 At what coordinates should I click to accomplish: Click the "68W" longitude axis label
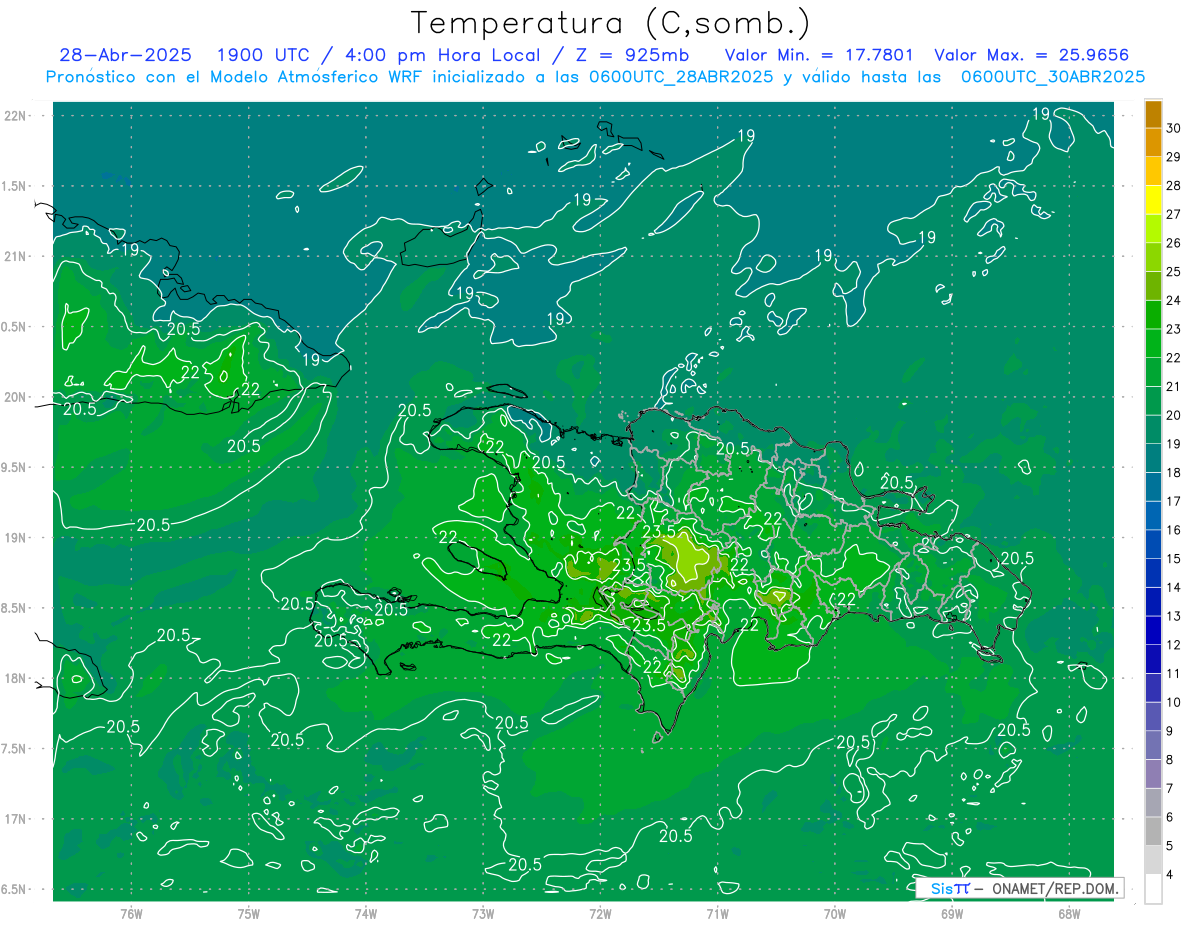[1069, 913]
